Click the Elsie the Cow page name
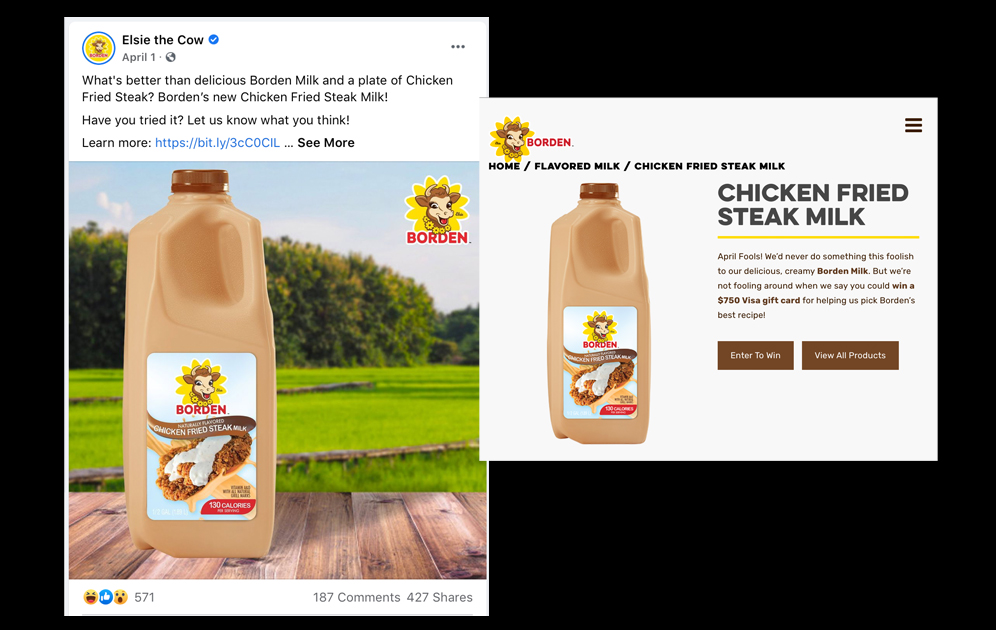 point(163,40)
